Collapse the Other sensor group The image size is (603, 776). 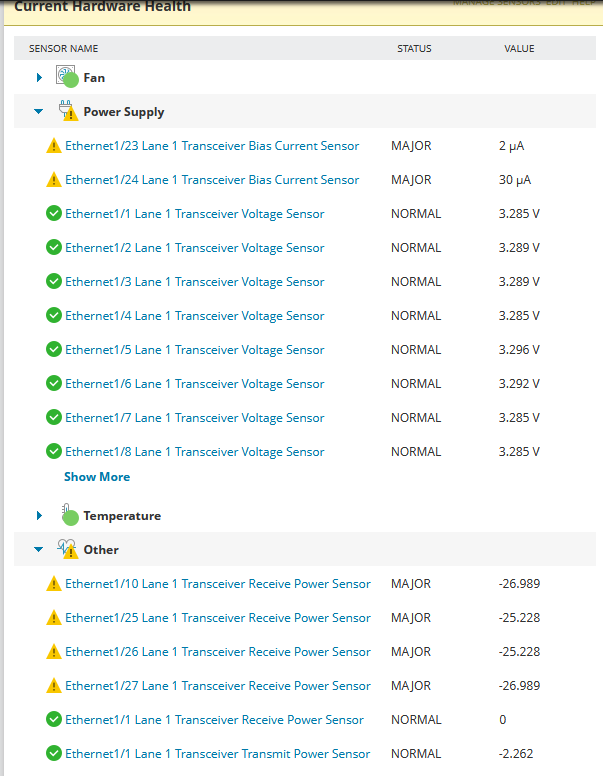pyautogui.click(x=39, y=550)
